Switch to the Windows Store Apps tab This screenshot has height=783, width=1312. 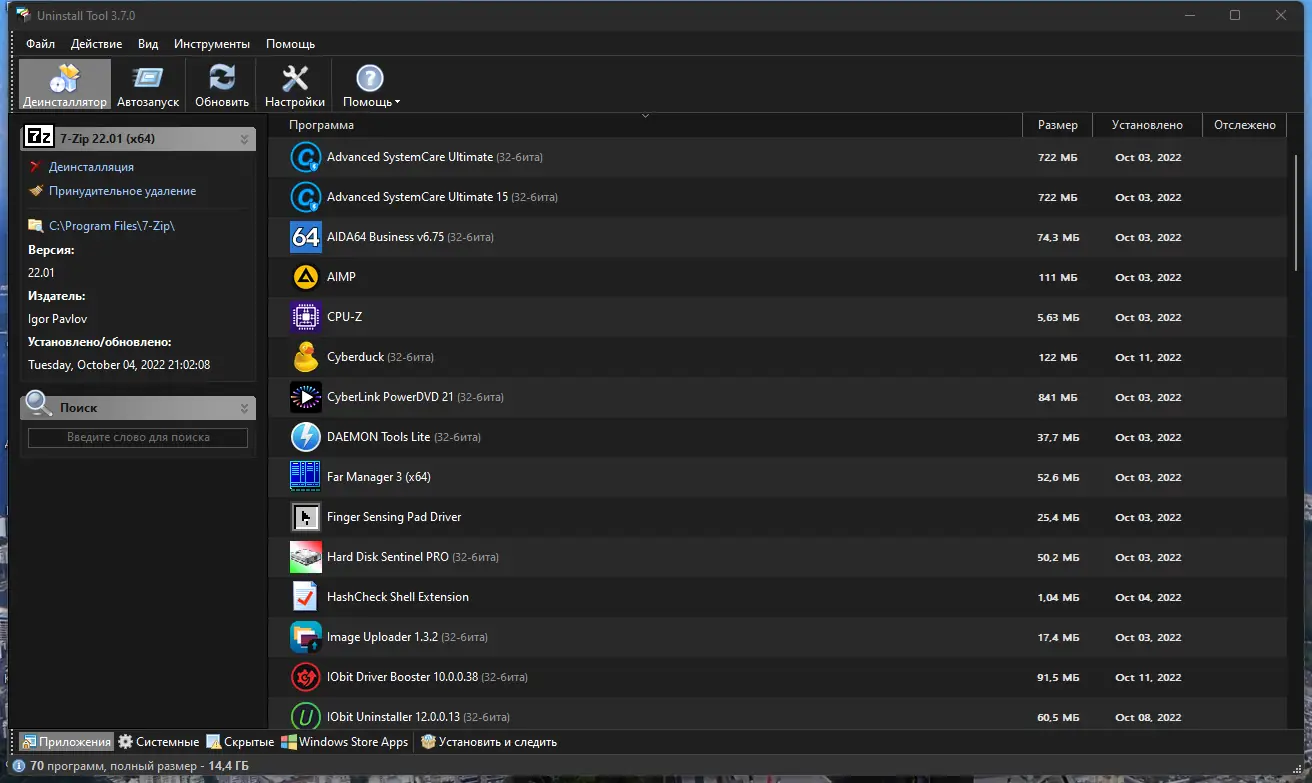(x=345, y=742)
